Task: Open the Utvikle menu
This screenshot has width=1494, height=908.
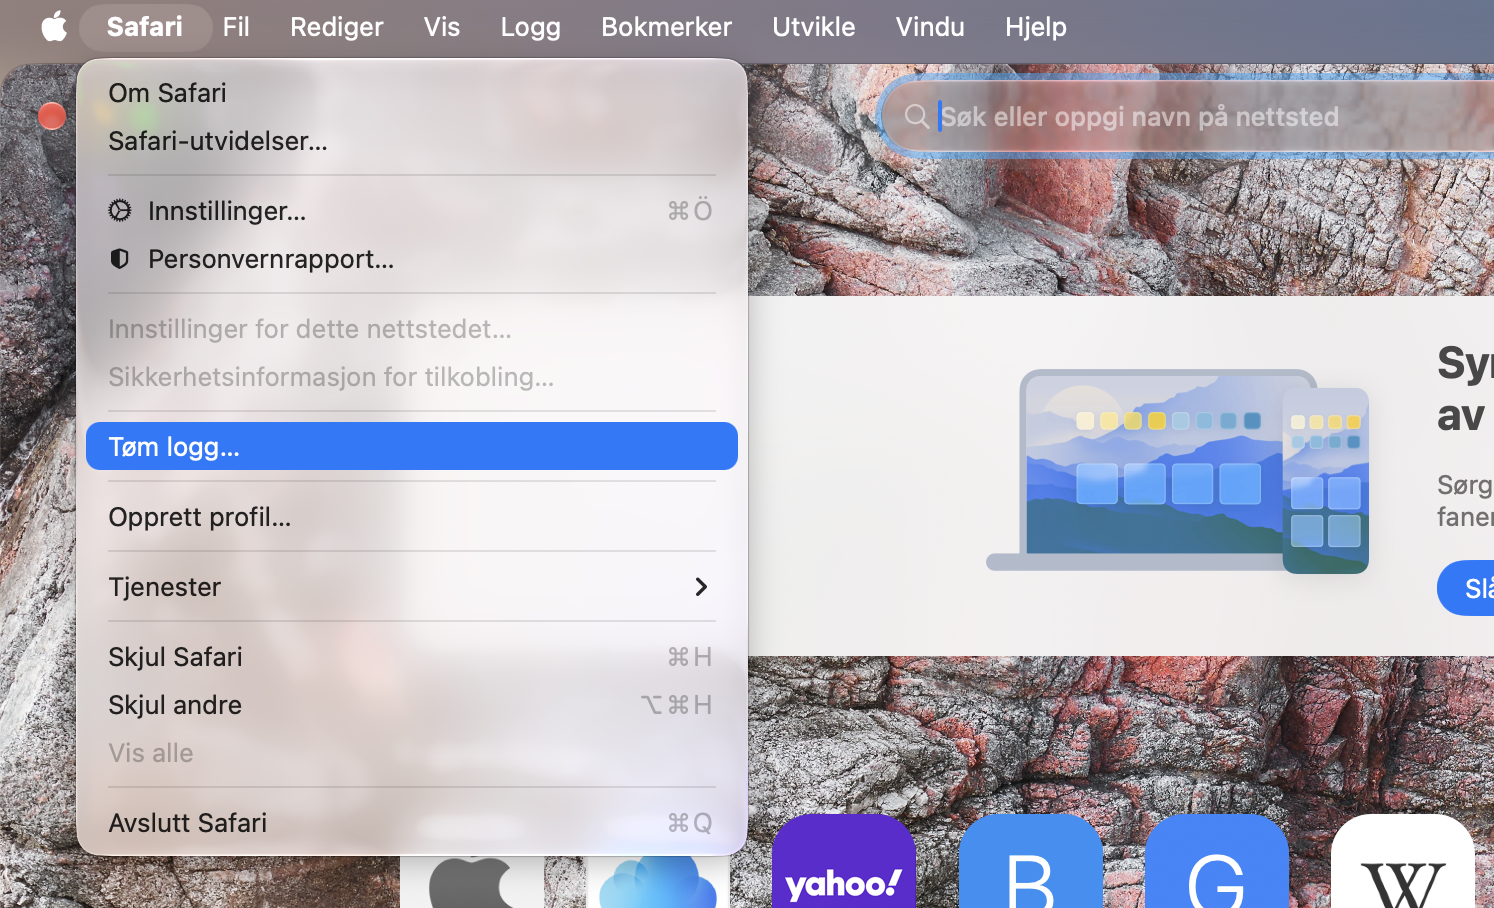Action: click(814, 26)
